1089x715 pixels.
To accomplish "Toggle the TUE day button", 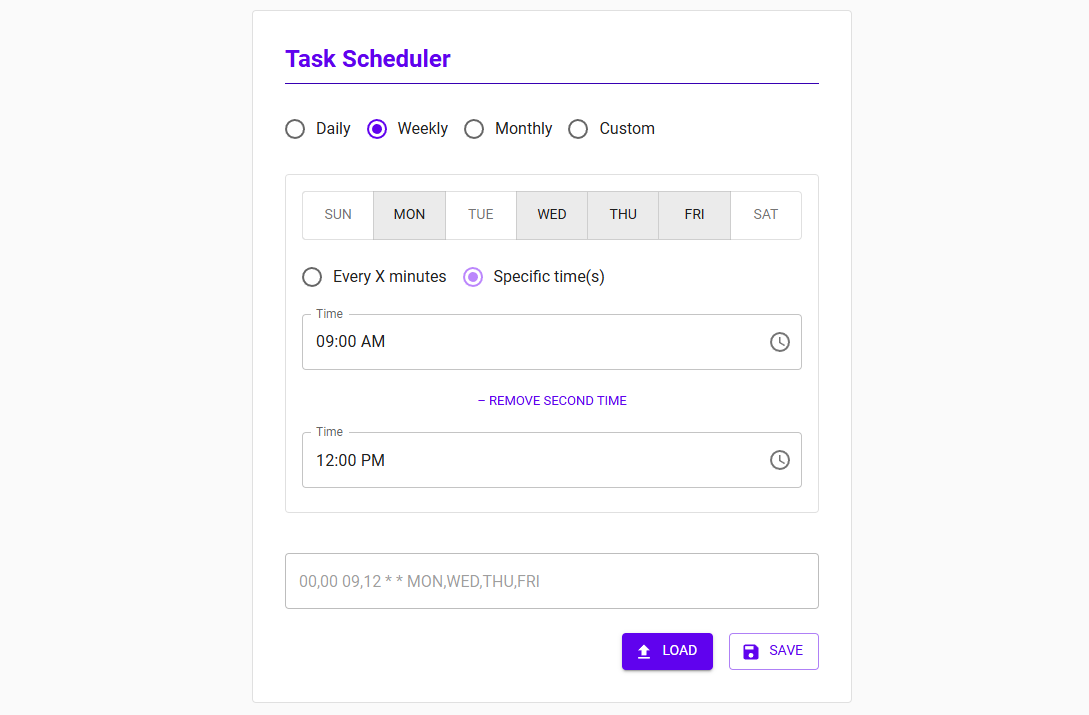I will click(x=481, y=215).
